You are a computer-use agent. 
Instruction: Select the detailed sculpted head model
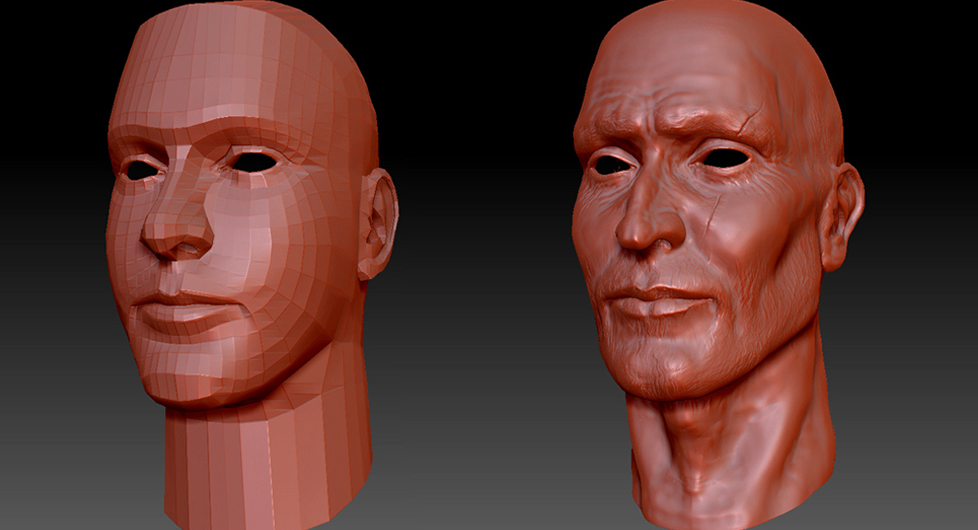coord(717,265)
